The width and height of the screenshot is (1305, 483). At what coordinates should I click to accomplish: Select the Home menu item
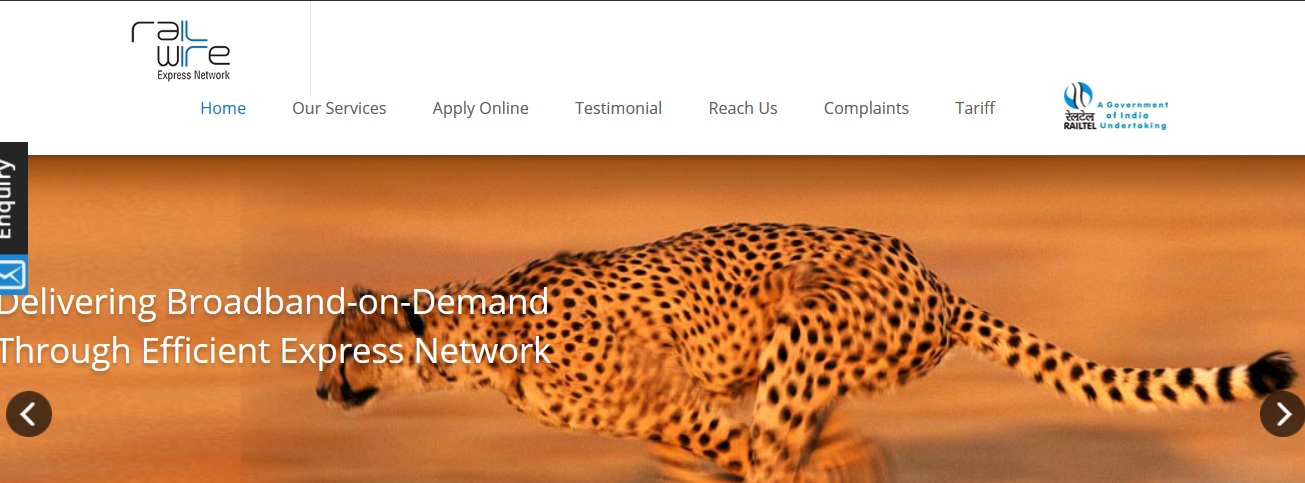[x=223, y=108]
